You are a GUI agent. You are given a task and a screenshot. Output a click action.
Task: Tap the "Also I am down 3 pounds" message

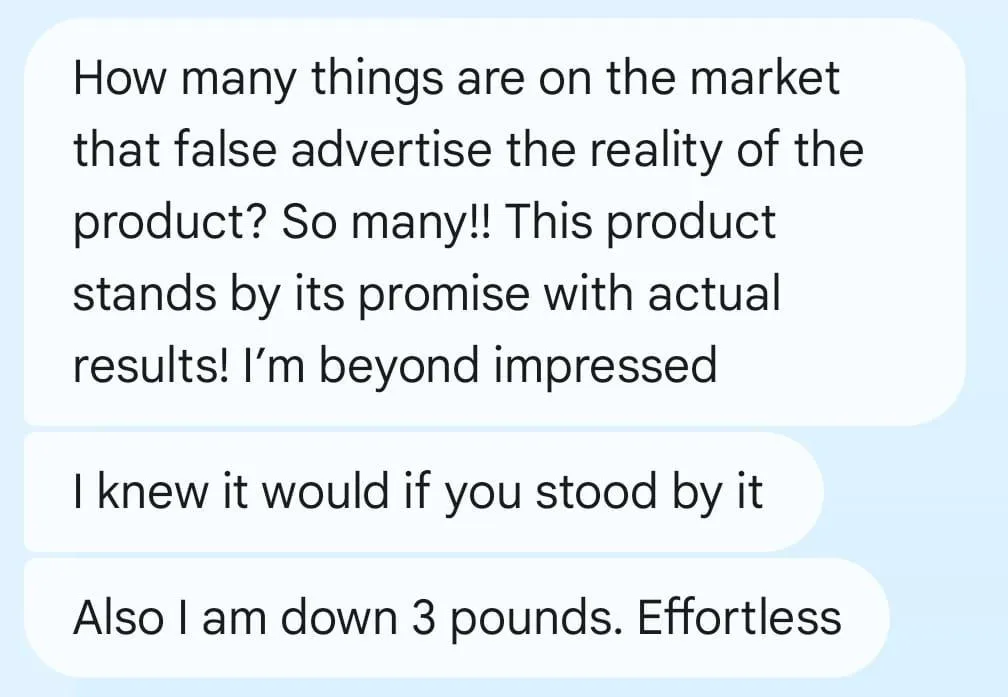(x=456, y=618)
